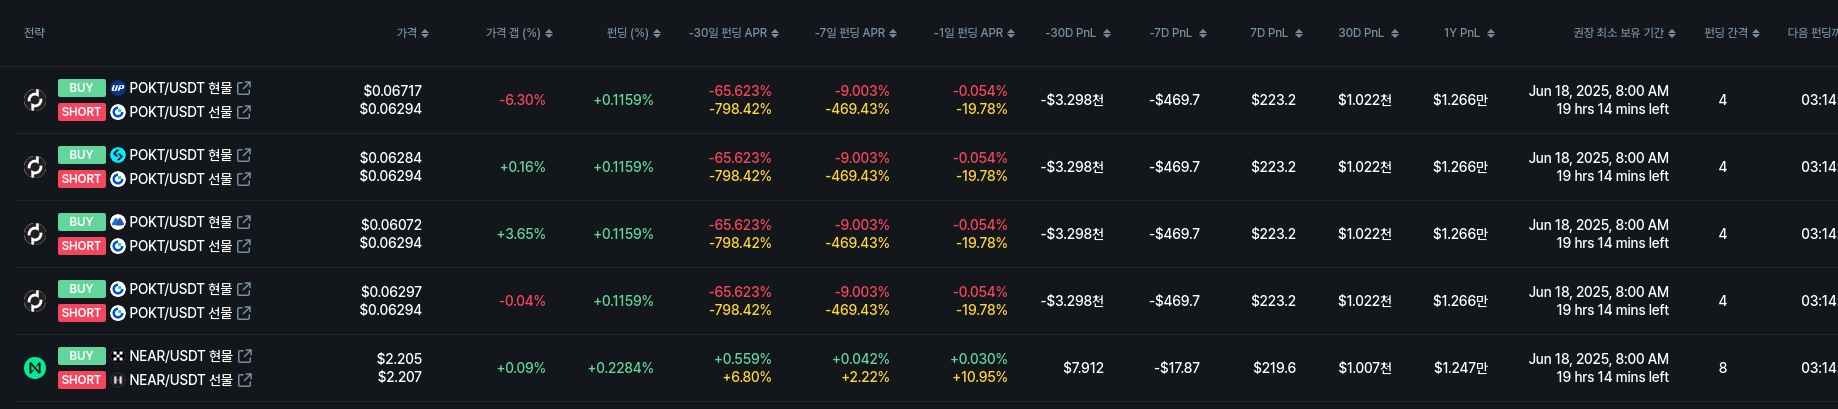This screenshot has width=1838, height=409.
Task: Open external link for second row POKT/USDT 현물
Action: click(x=244, y=155)
